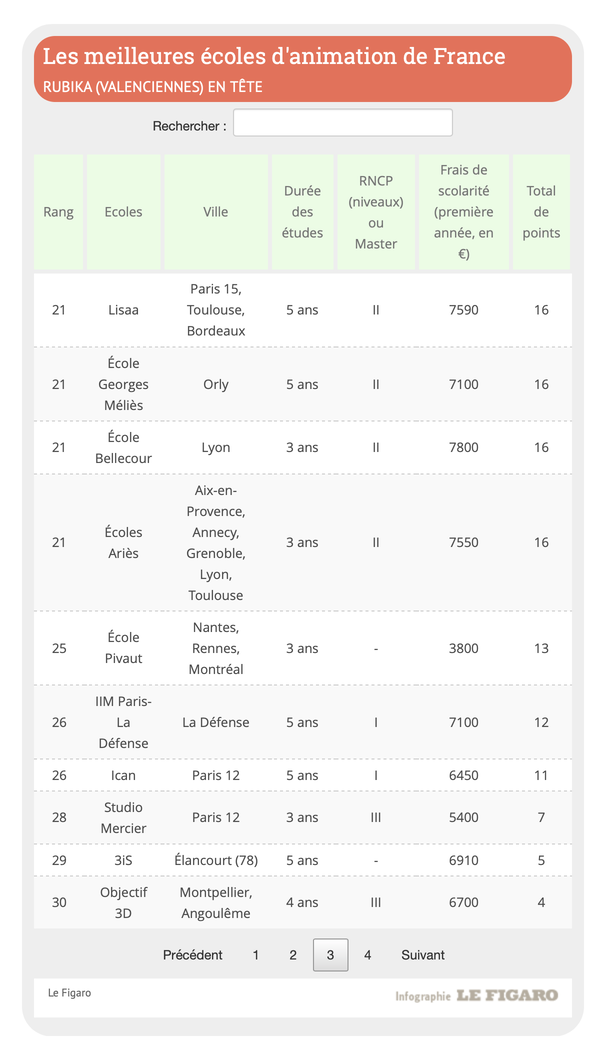Screen dimensions: 600x1055
Task: Open pagination page 1
Action: (256, 955)
